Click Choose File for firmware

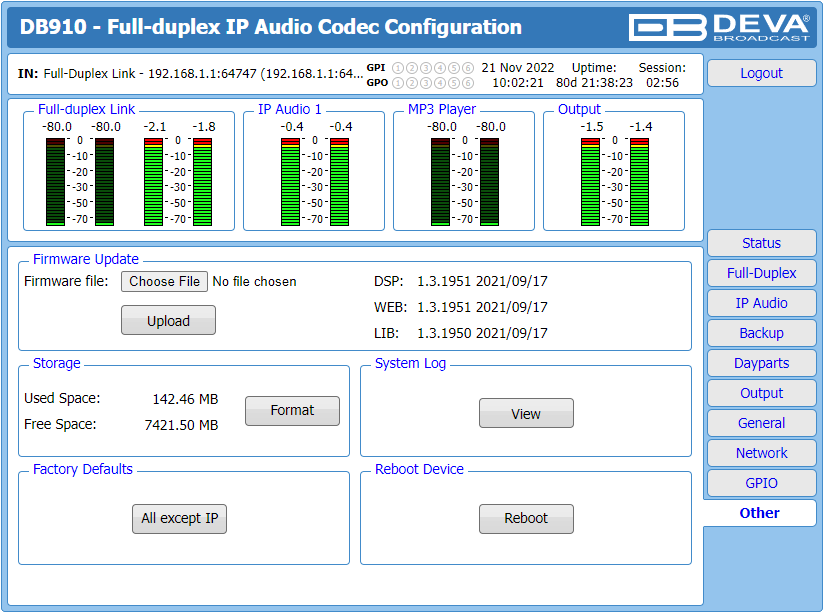[x=164, y=281]
